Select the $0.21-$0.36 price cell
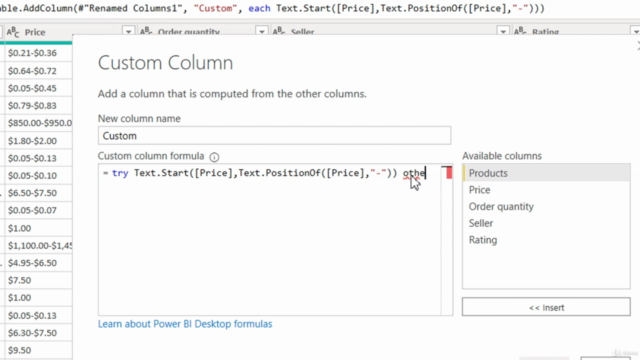The height and width of the screenshot is (360, 640). (38, 53)
